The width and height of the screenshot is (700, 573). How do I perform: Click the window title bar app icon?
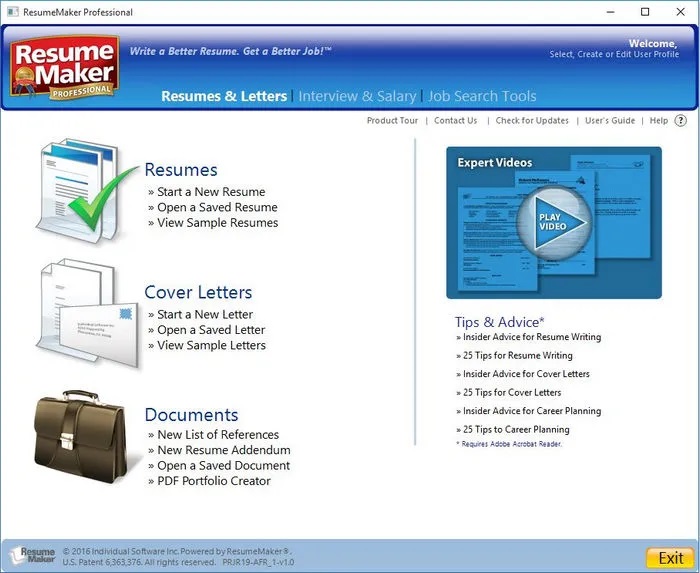tap(13, 12)
